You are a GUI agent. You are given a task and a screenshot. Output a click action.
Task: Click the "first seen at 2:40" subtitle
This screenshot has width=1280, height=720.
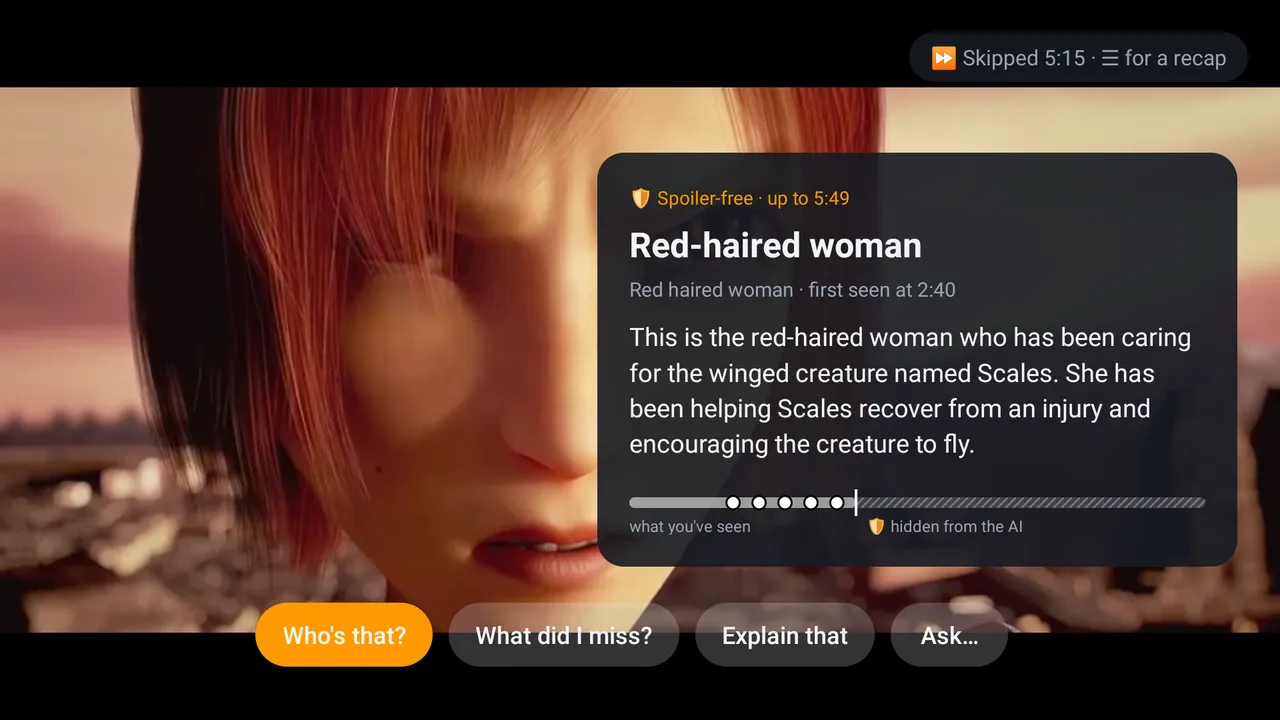[882, 290]
